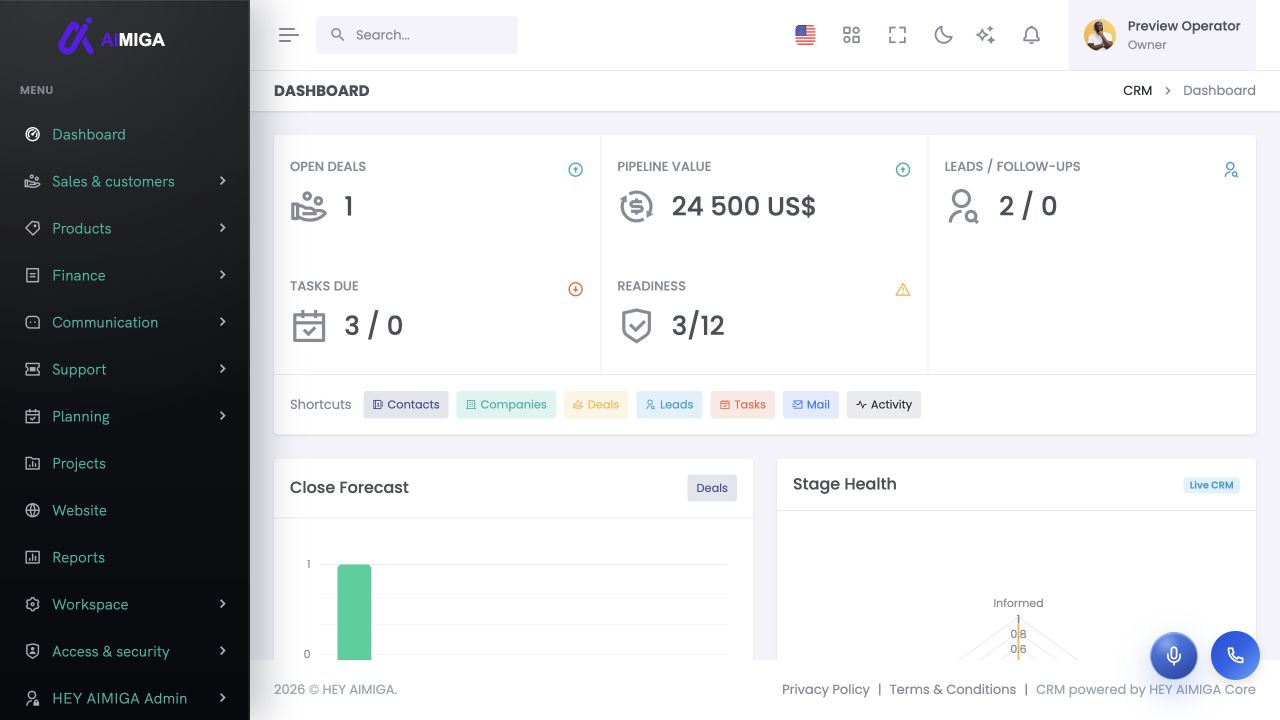This screenshot has height=720, width=1280.
Task: Open the language flag selector
Action: click(805, 35)
